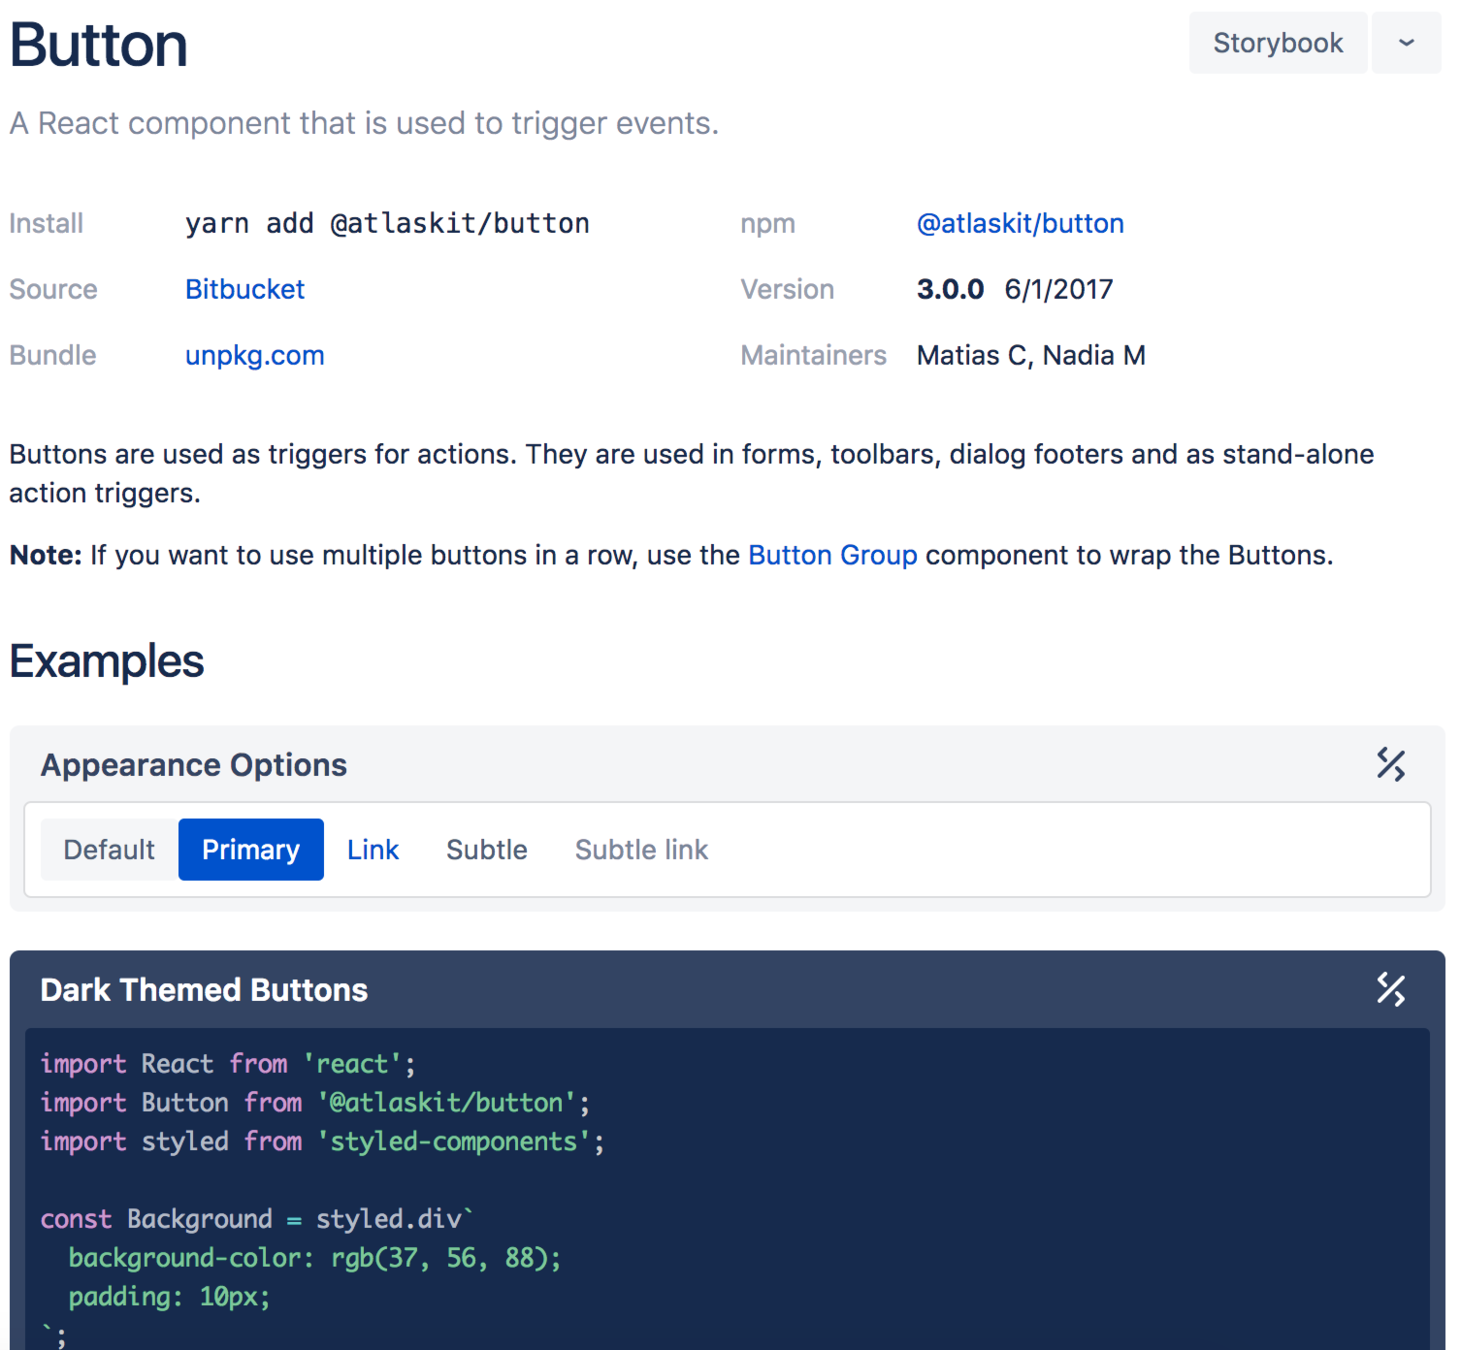Click the Link appearance button
This screenshot has height=1350, width=1461.
click(x=373, y=850)
